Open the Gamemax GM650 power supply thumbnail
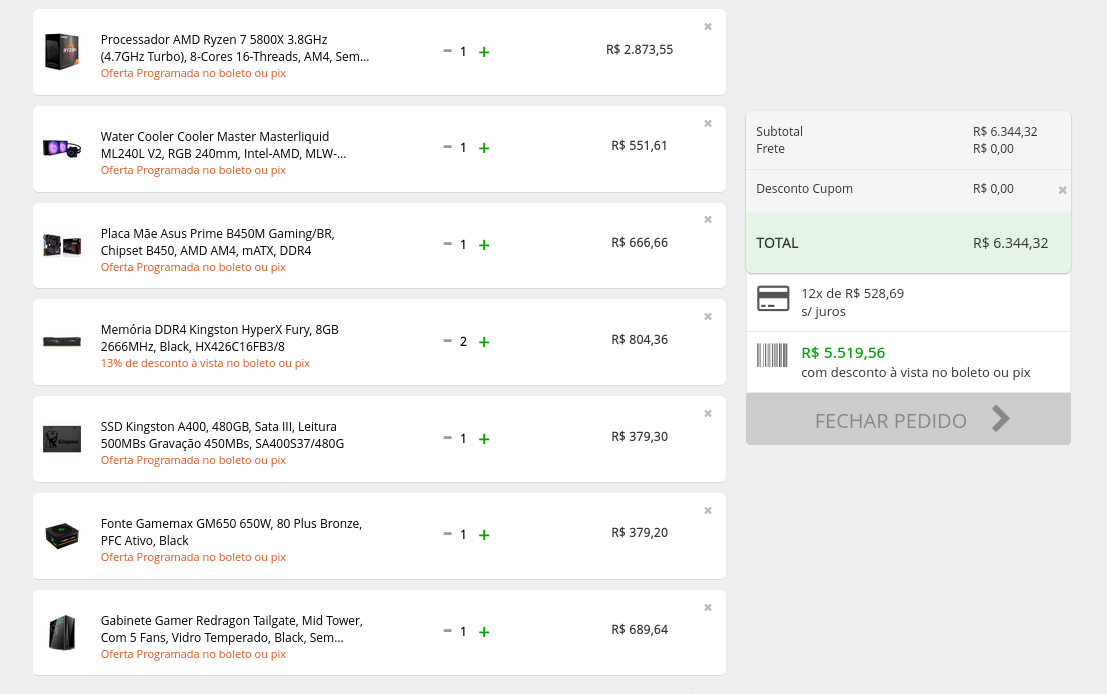 [62, 535]
